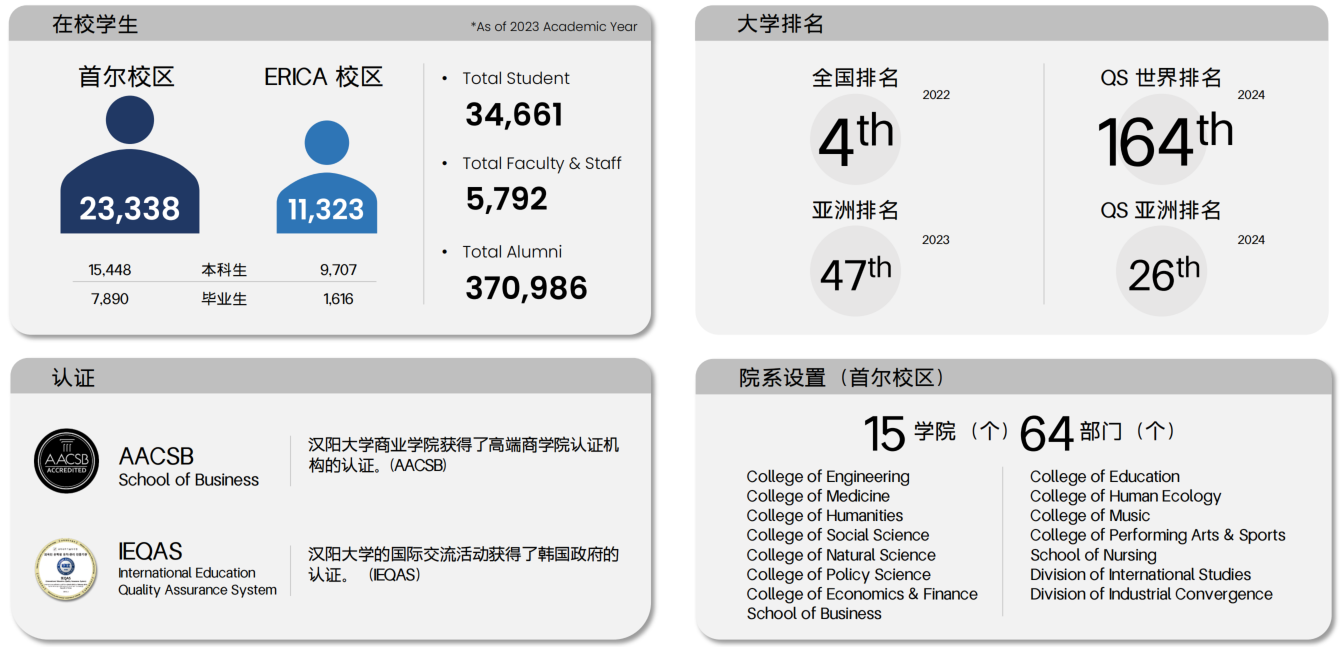Select "School of Business" in the college list
The width and height of the screenshot is (1343, 647).
pyautogui.click(x=814, y=614)
